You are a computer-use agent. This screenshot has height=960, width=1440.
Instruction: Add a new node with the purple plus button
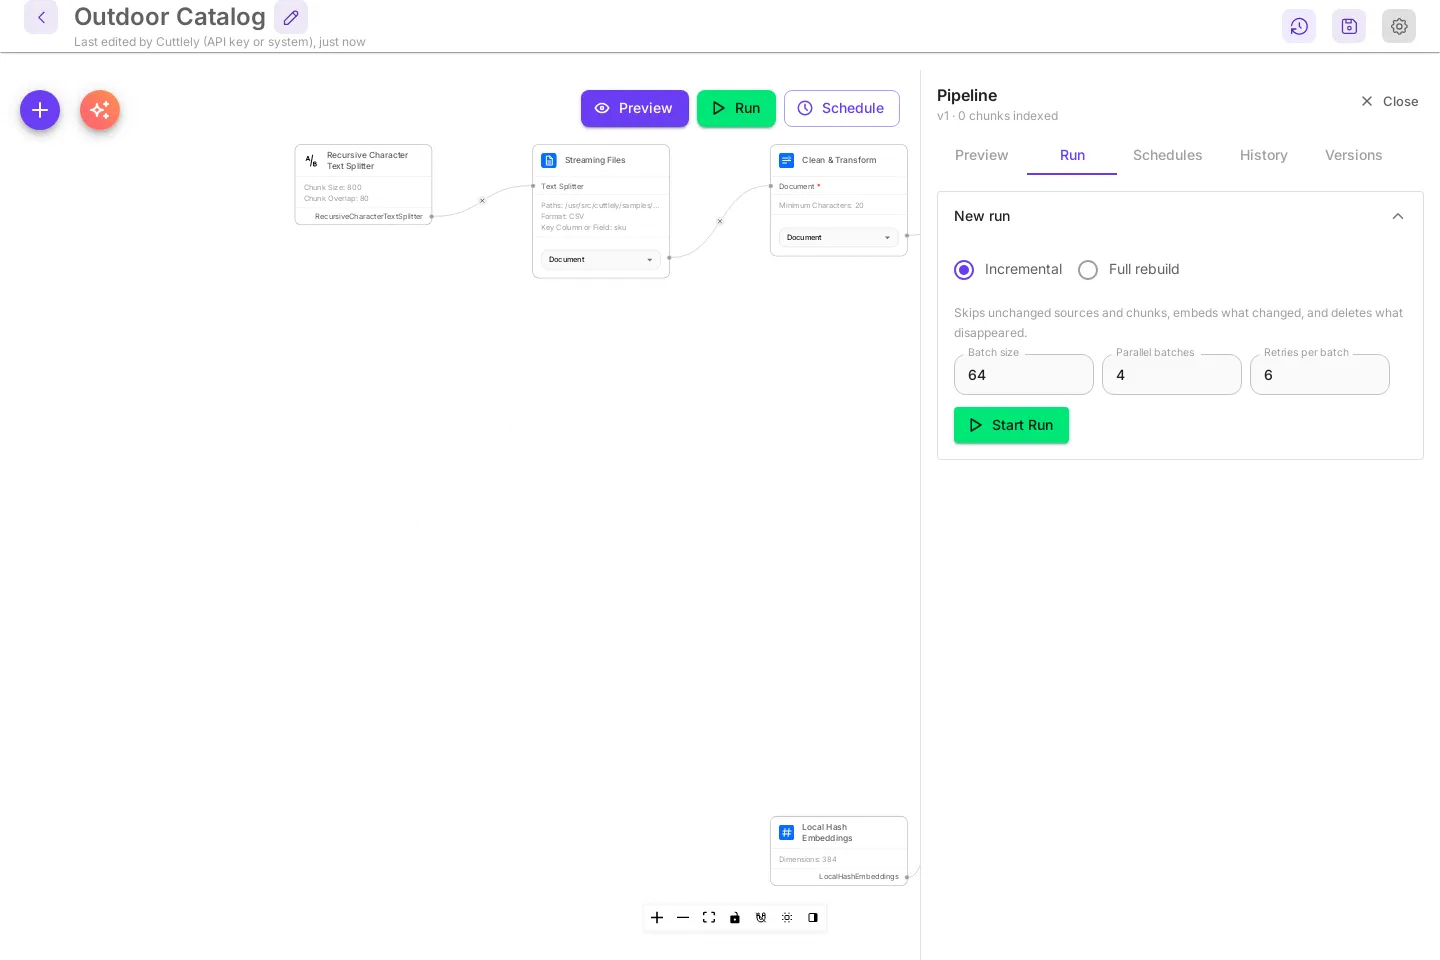40,110
